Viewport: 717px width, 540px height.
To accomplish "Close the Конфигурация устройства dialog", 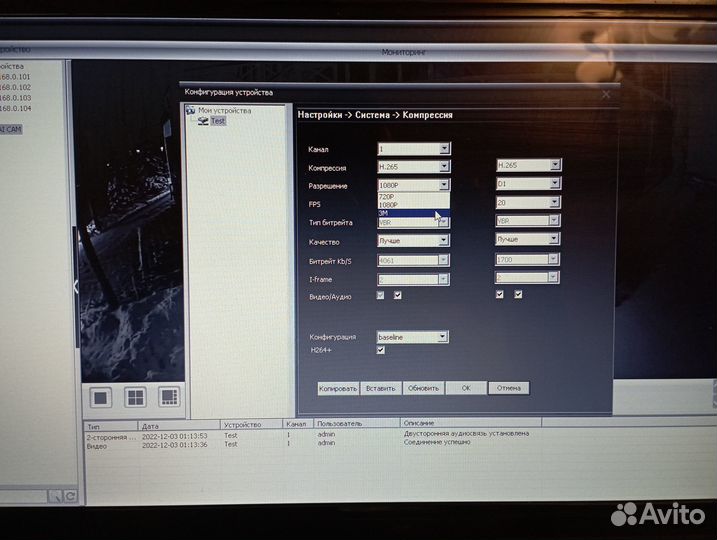I will point(606,94).
